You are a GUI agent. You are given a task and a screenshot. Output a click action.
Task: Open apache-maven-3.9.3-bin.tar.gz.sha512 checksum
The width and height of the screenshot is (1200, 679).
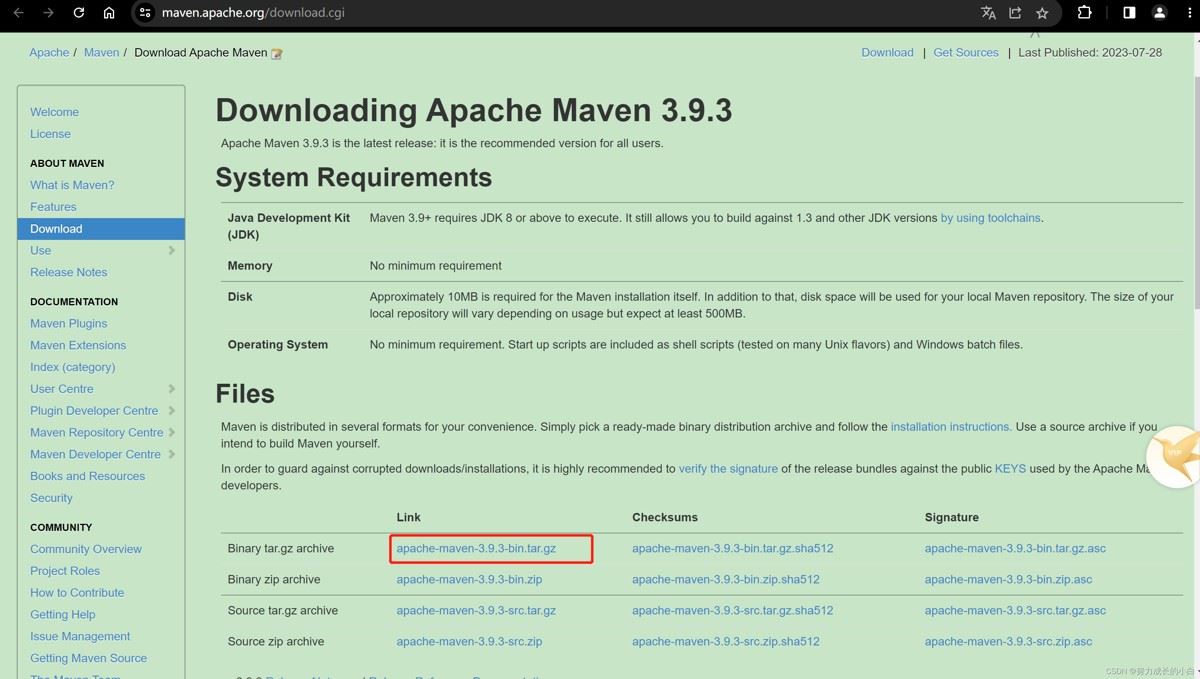(x=732, y=549)
